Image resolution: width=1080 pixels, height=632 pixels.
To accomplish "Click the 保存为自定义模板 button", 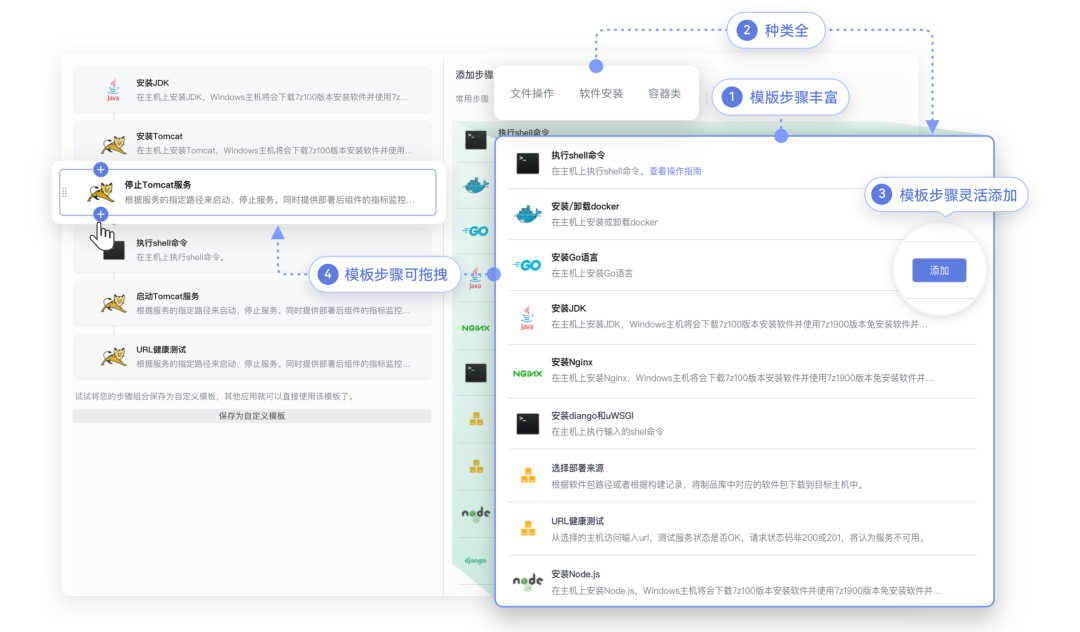I will coord(252,415).
